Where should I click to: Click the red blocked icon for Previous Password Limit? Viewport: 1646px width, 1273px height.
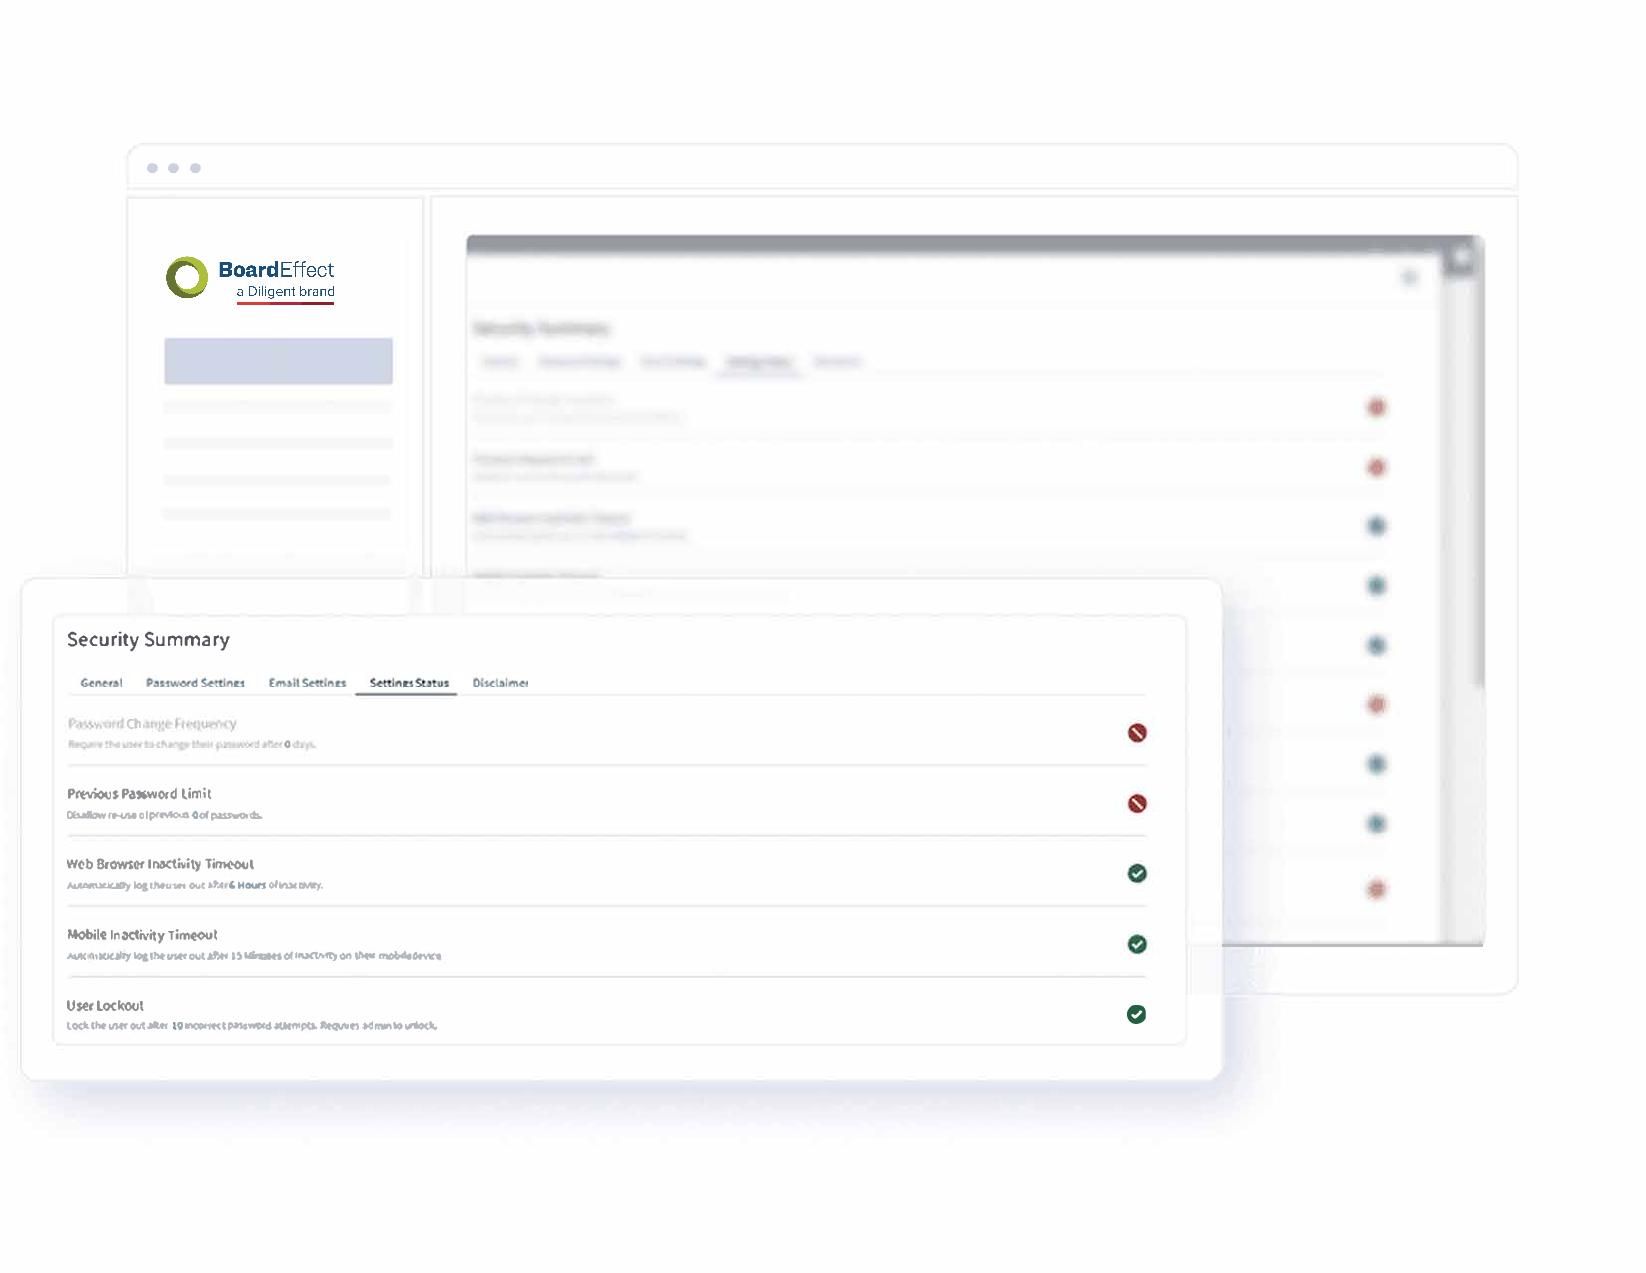(x=1137, y=804)
